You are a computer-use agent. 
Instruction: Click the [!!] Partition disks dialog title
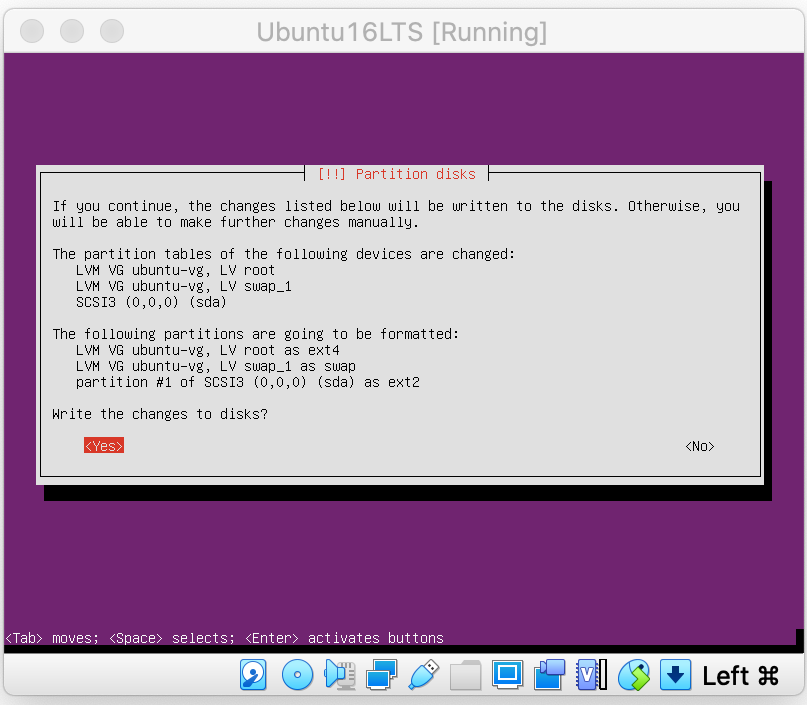point(397,174)
